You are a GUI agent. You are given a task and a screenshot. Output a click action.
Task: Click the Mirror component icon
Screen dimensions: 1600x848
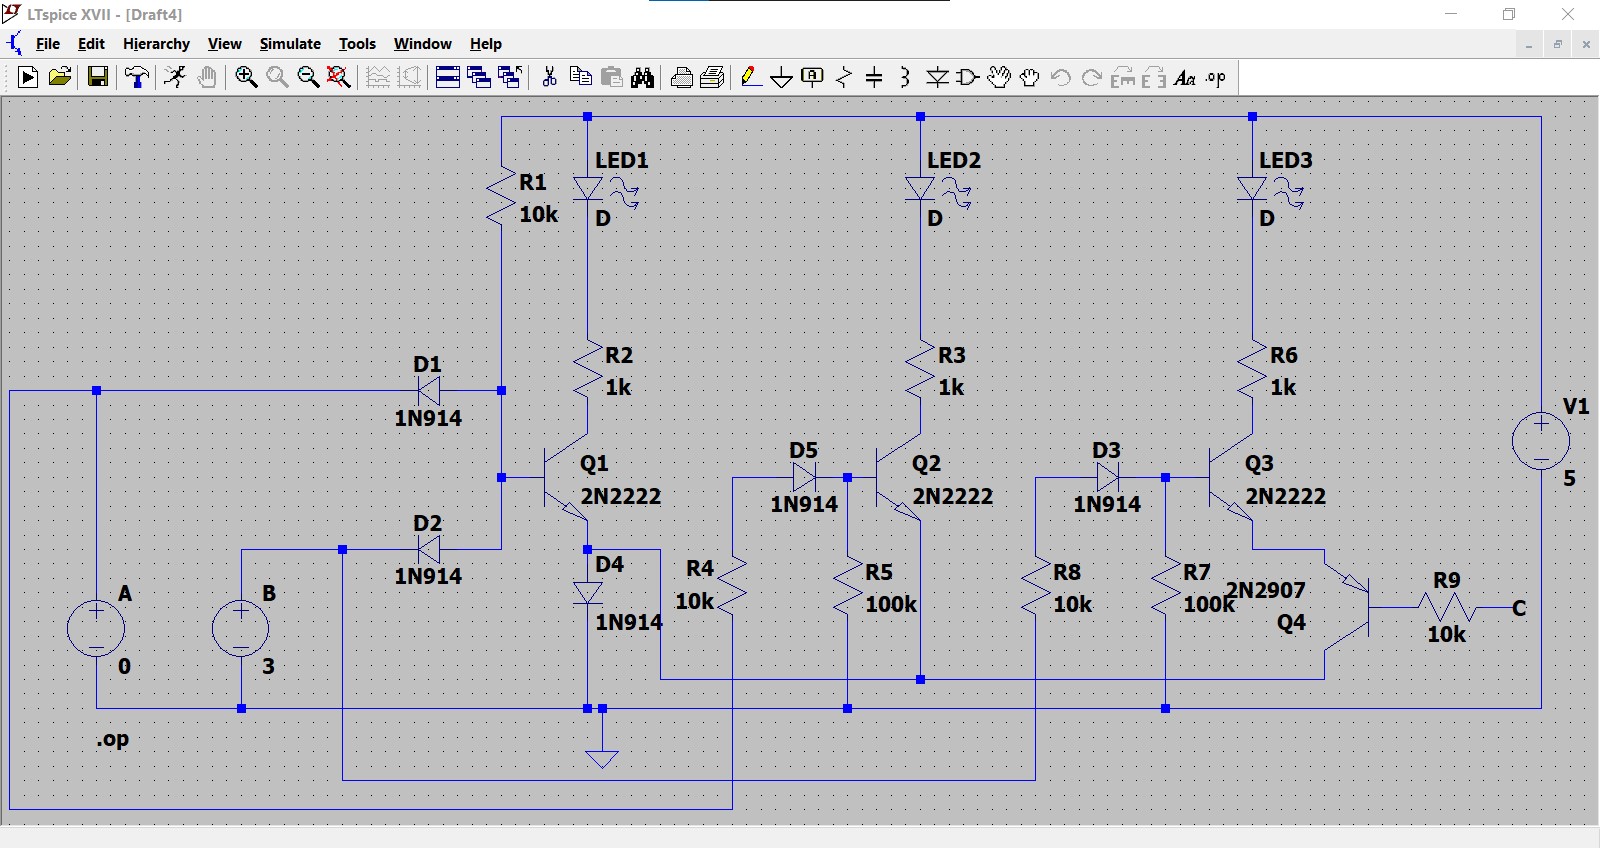coord(1154,77)
